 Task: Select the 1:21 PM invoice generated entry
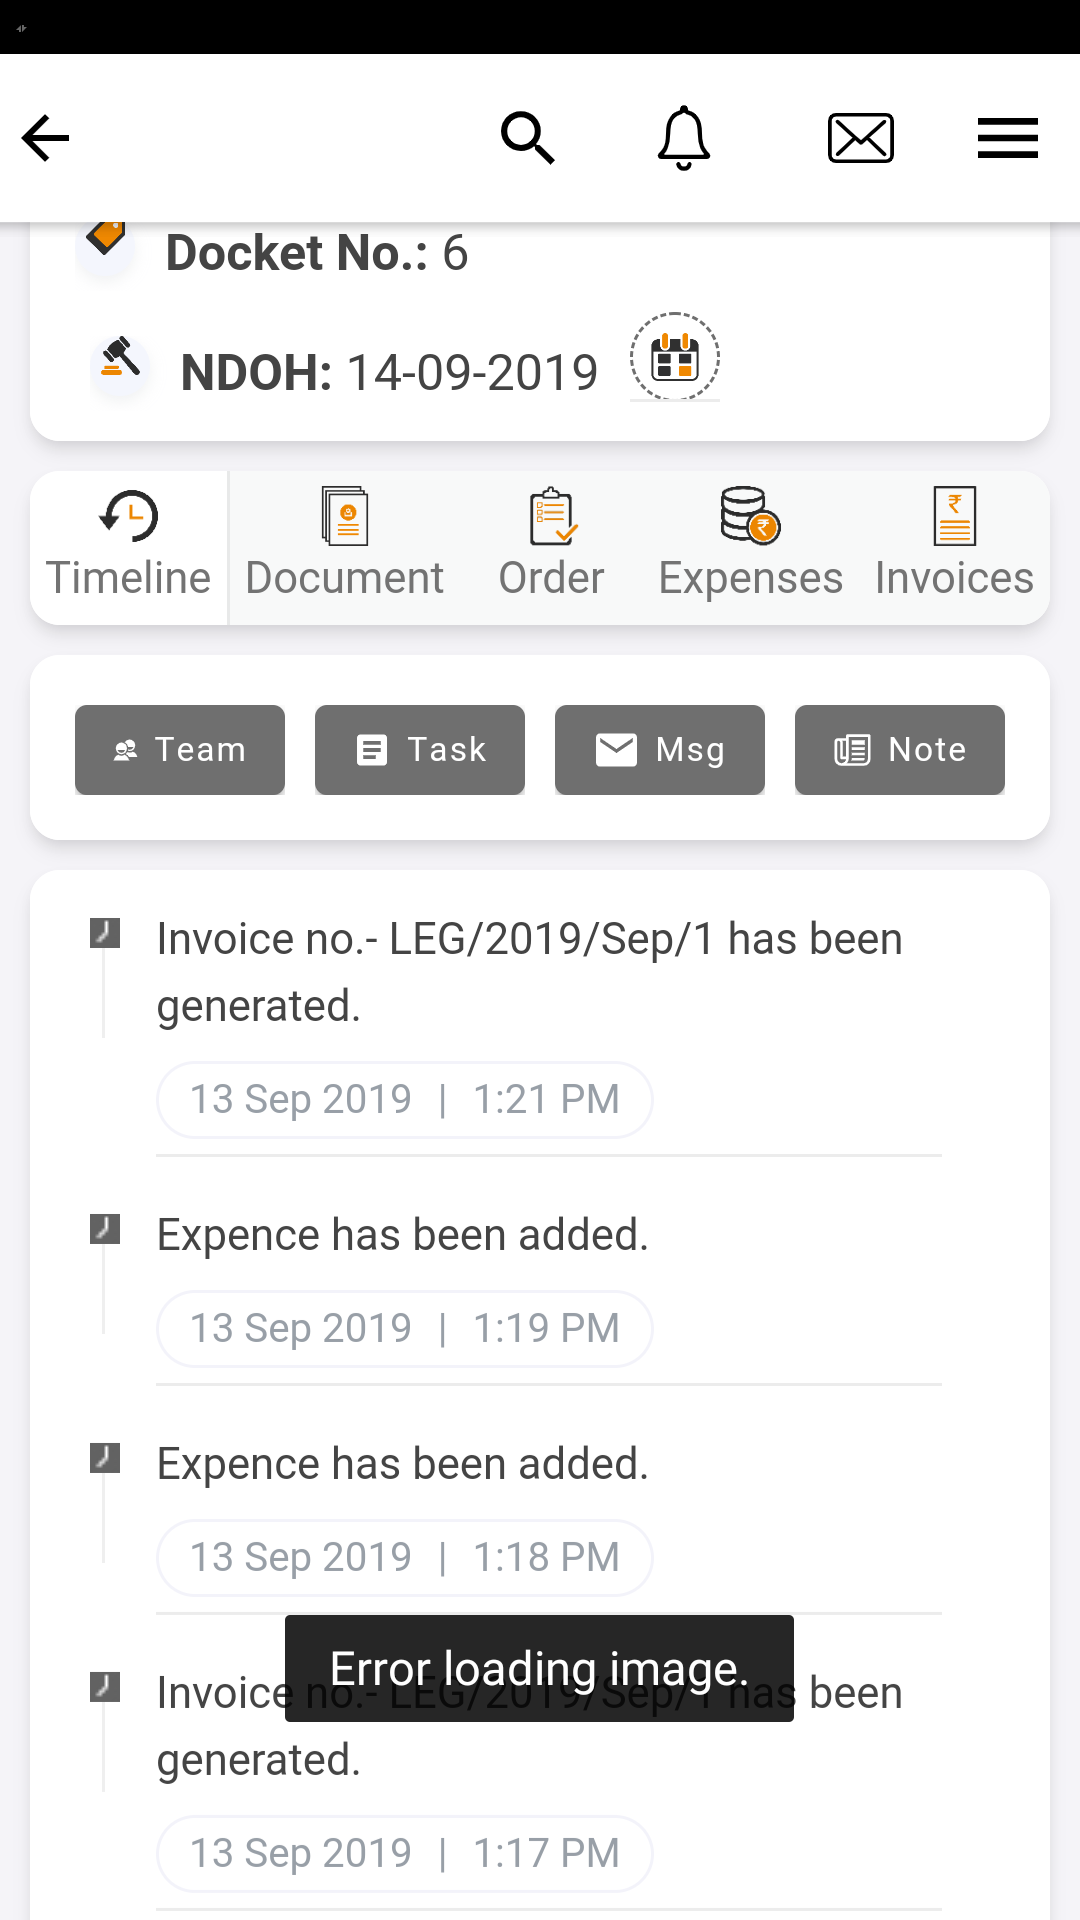click(x=530, y=972)
